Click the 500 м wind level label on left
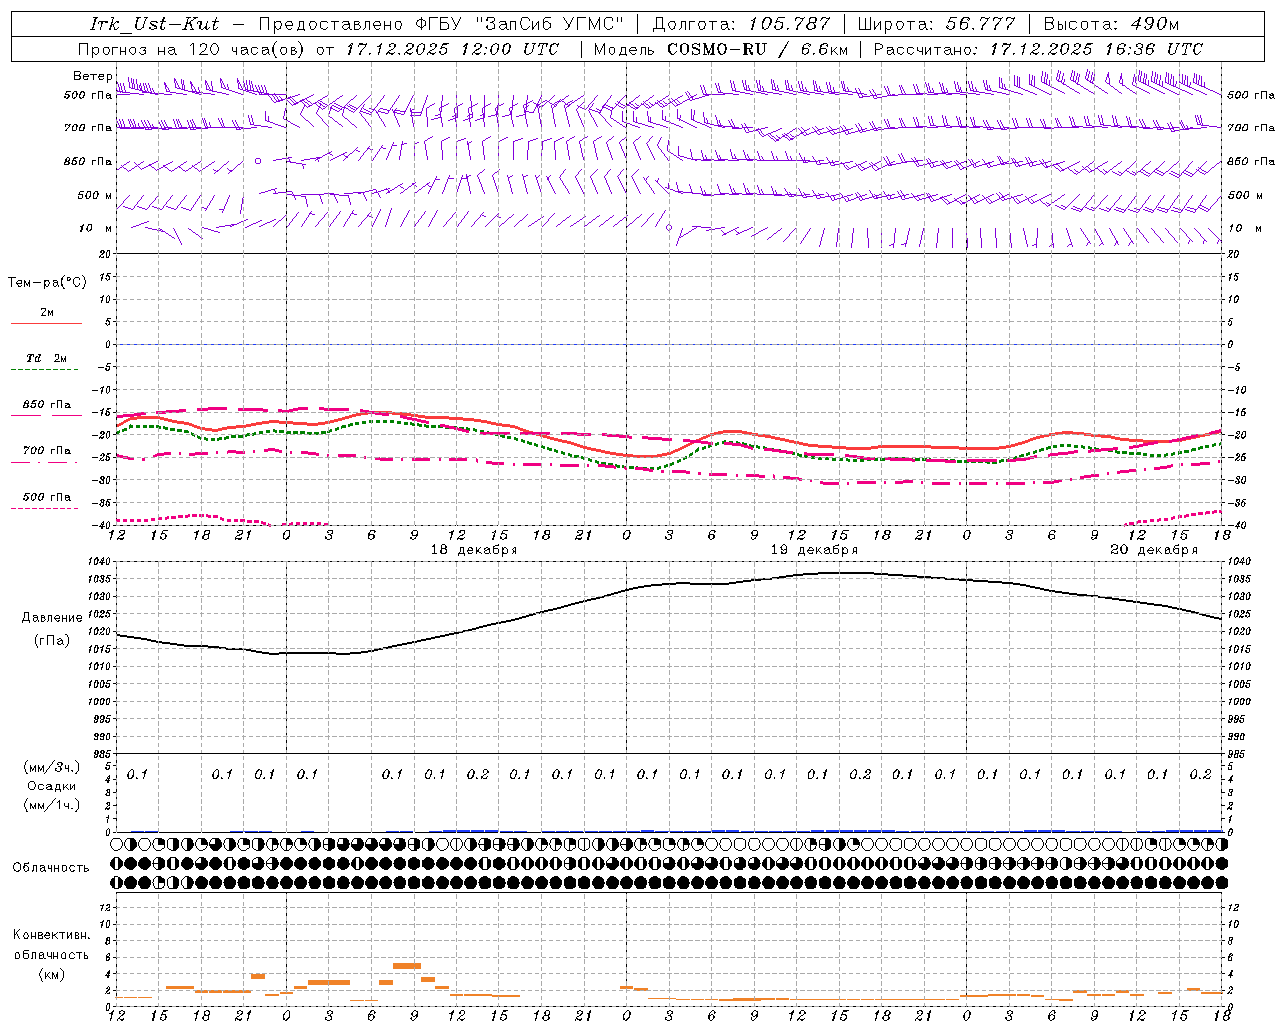 (x=95, y=195)
